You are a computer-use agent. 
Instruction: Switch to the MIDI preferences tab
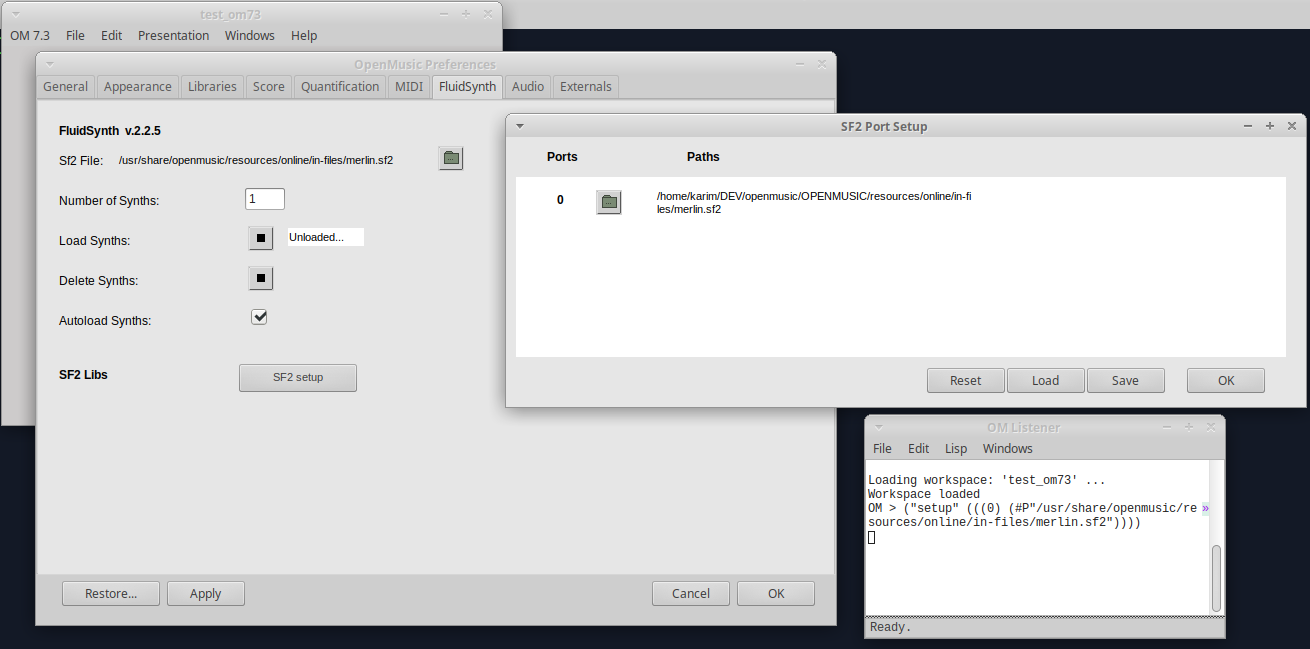(x=409, y=87)
